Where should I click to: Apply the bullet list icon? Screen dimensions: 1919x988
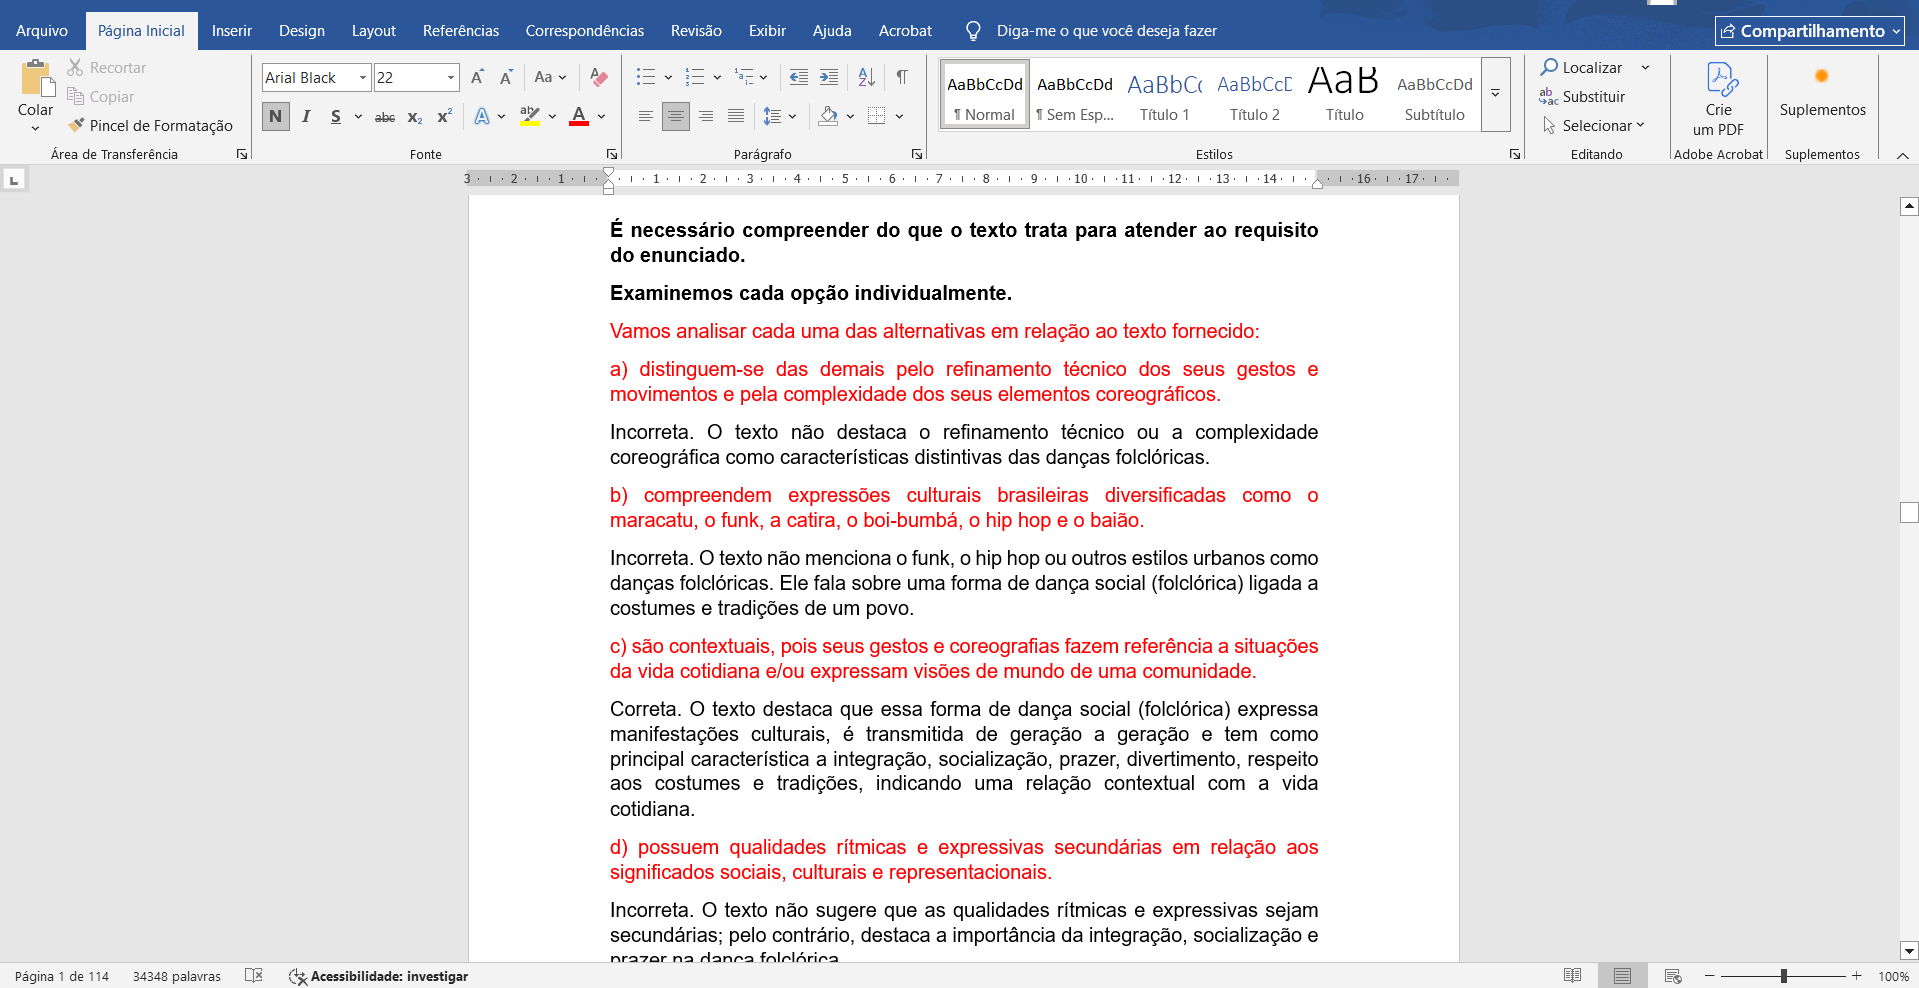(x=646, y=77)
